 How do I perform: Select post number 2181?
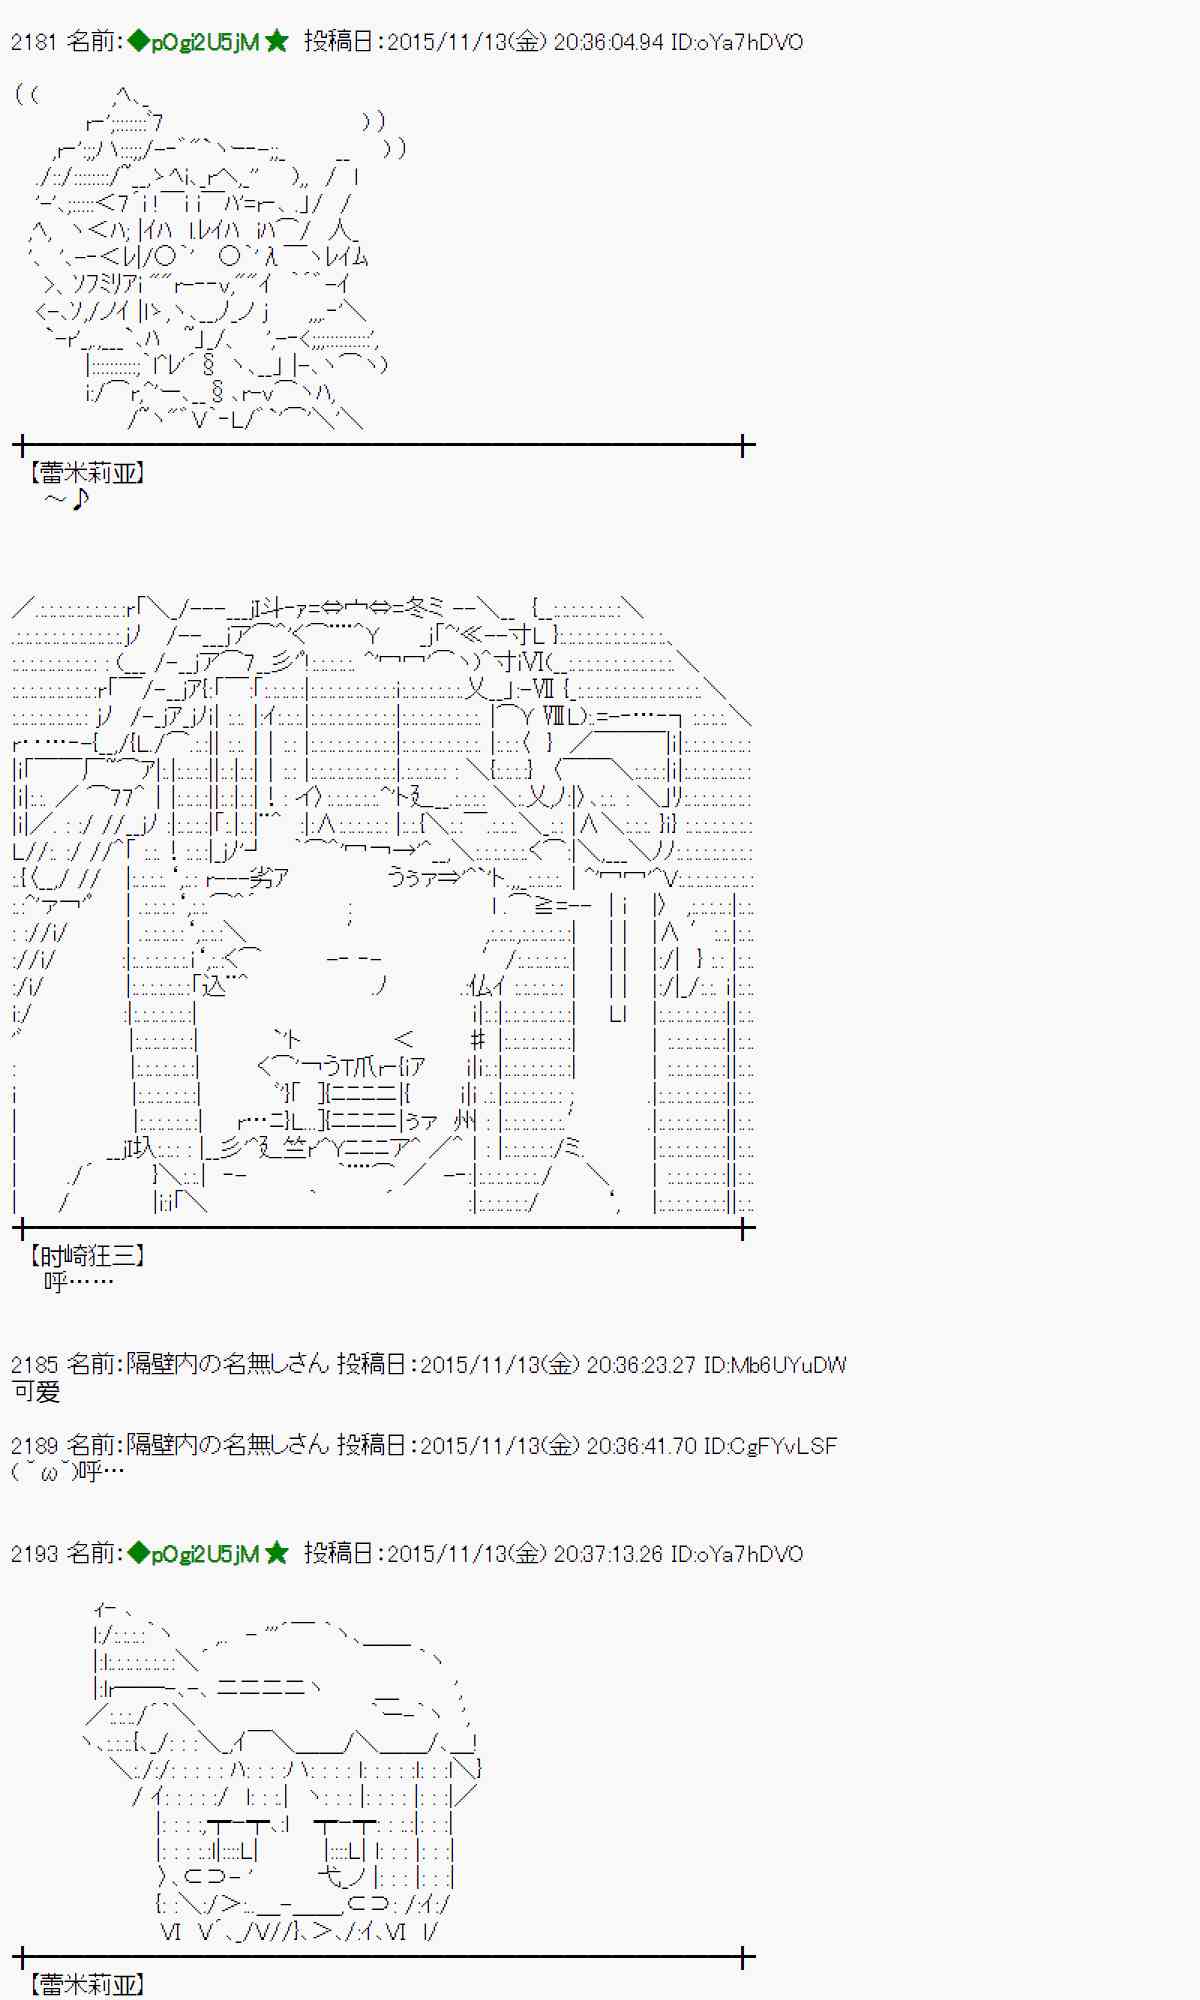34,42
